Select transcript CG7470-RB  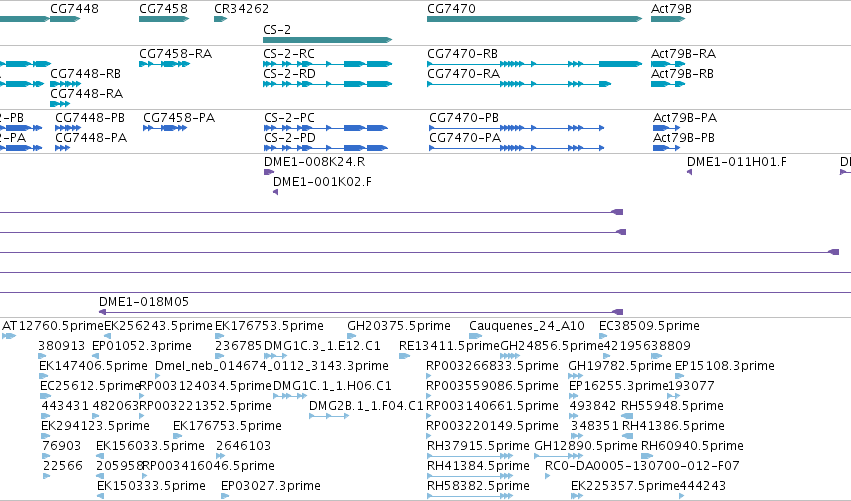point(535,64)
